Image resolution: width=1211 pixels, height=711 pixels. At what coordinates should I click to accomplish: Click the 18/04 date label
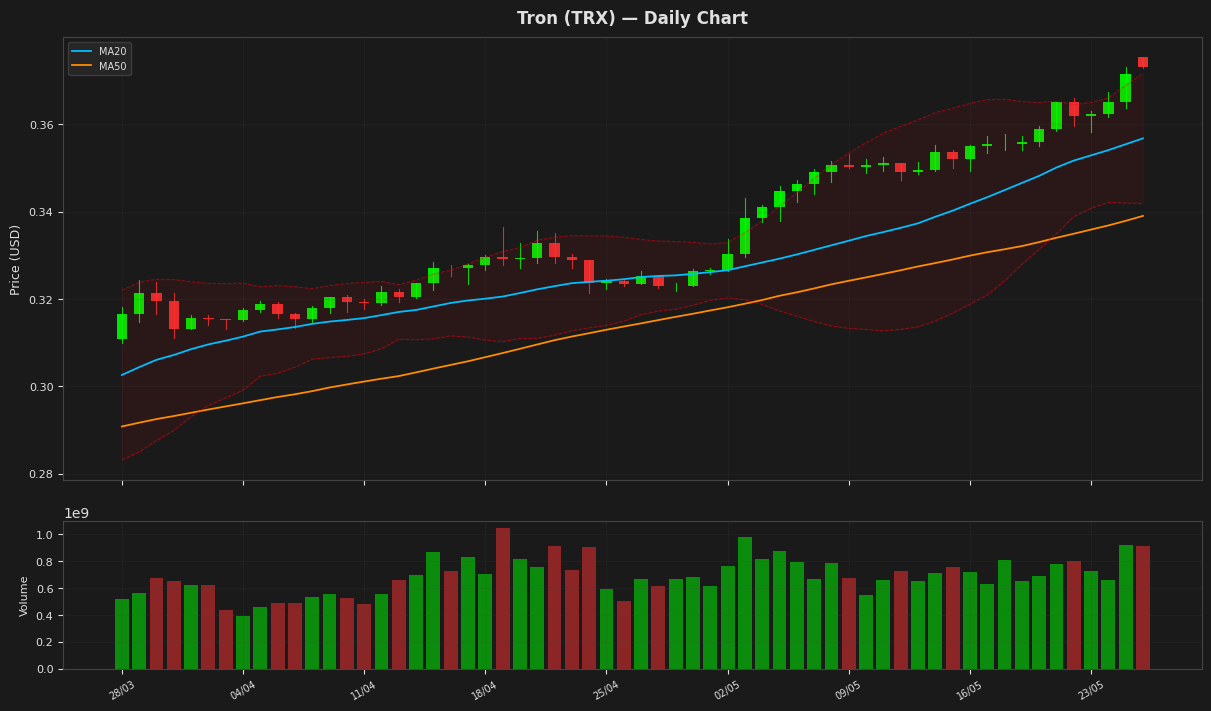pos(485,690)
